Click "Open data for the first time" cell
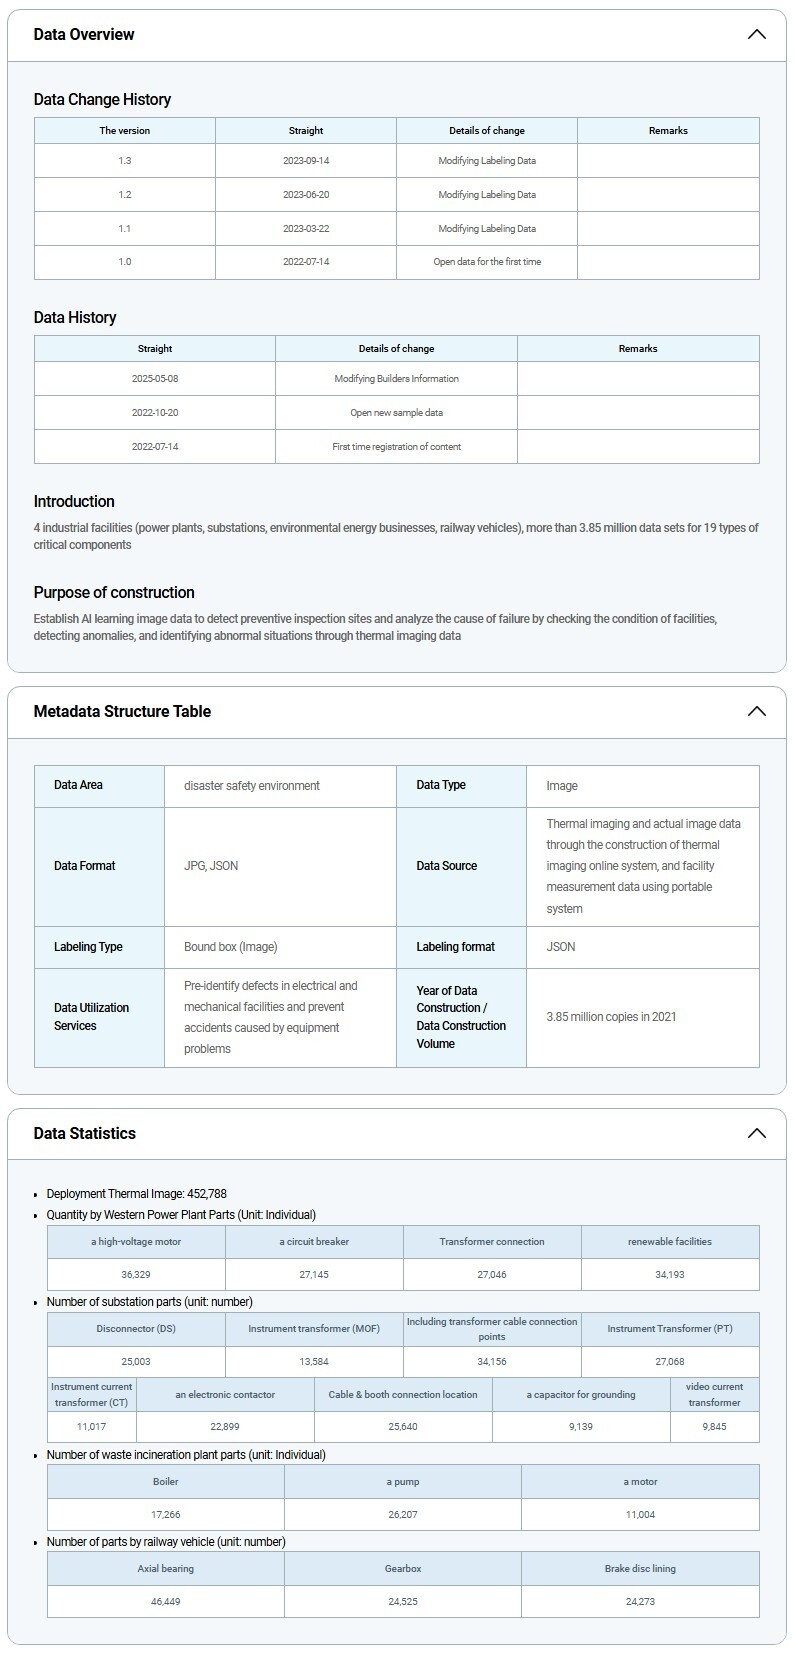The image size is (795, 1654). click(x=487, y=262)
